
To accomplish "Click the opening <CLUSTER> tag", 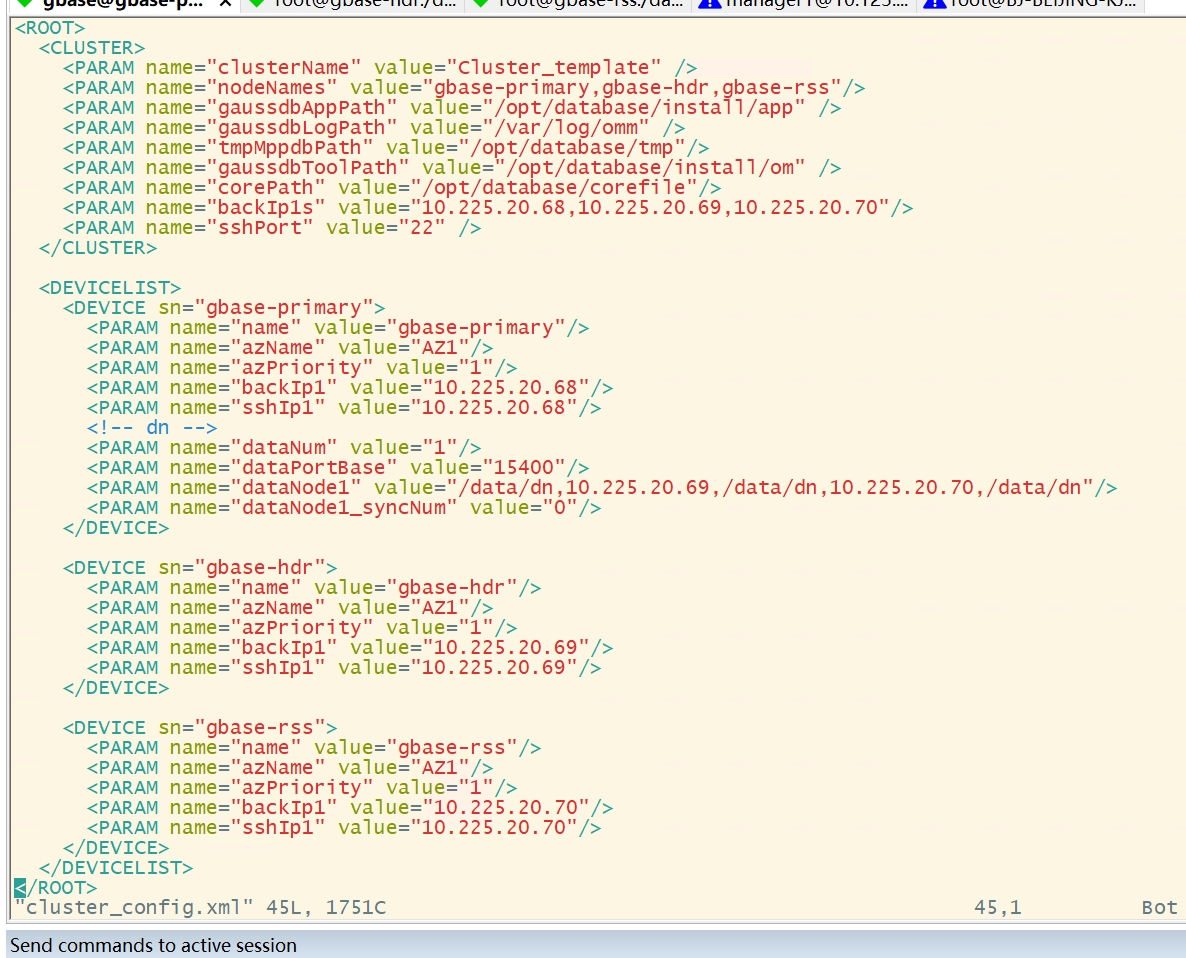I will 92,48.
